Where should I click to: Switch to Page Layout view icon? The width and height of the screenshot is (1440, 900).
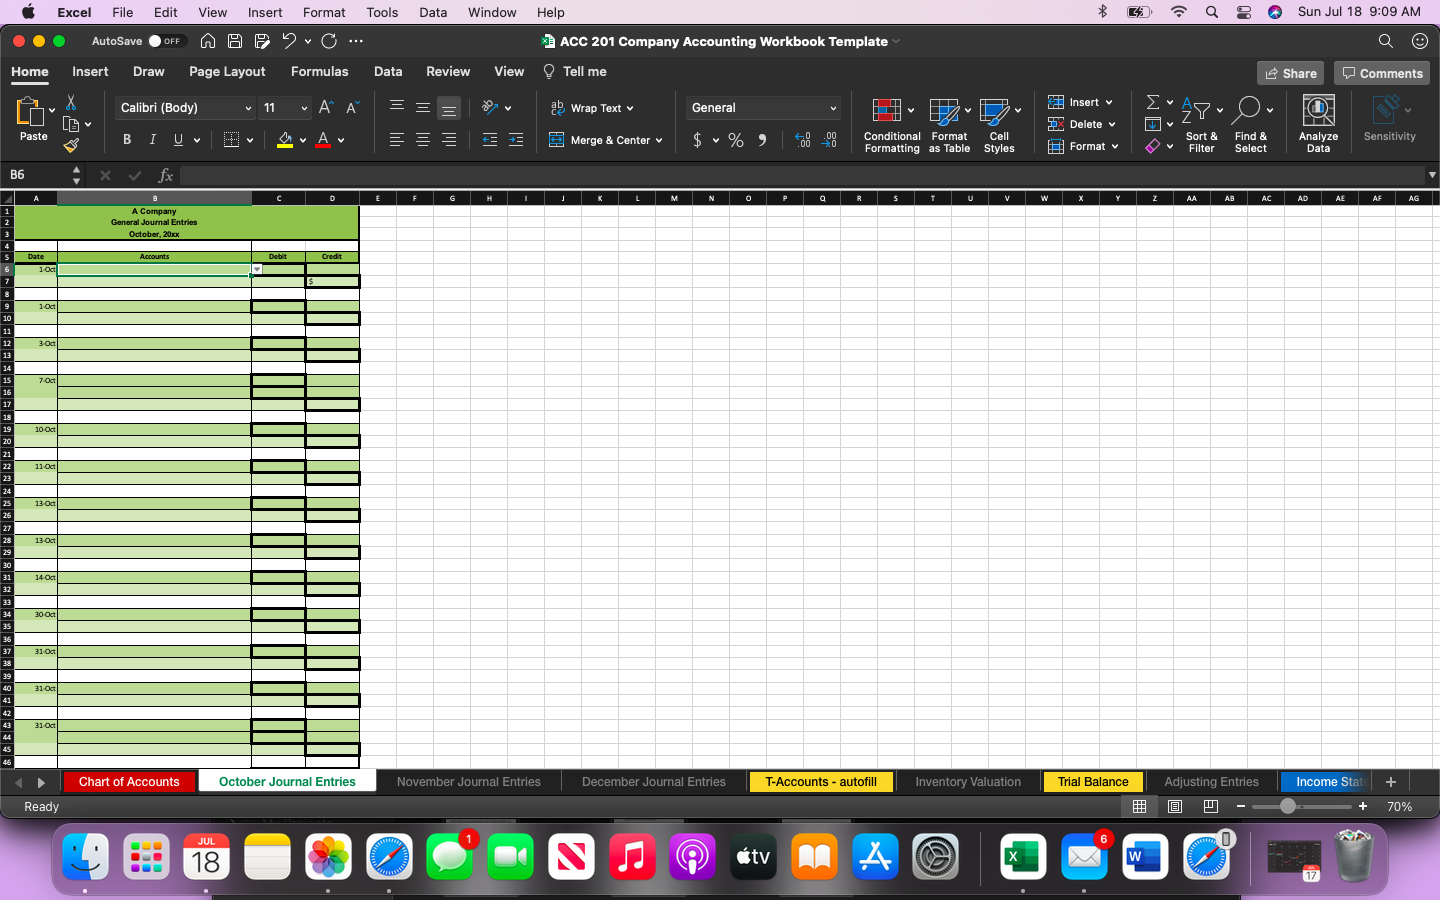point(1175,806)
